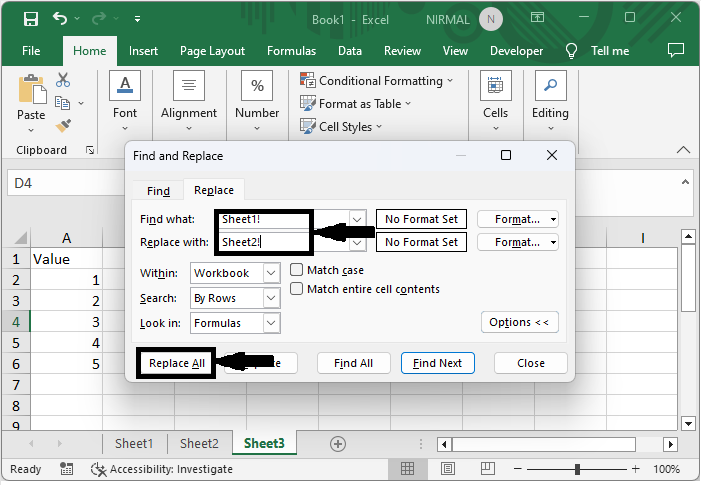Click the Paste clipboard icon
The image size is (701, 485).
[x=31, y=89]
